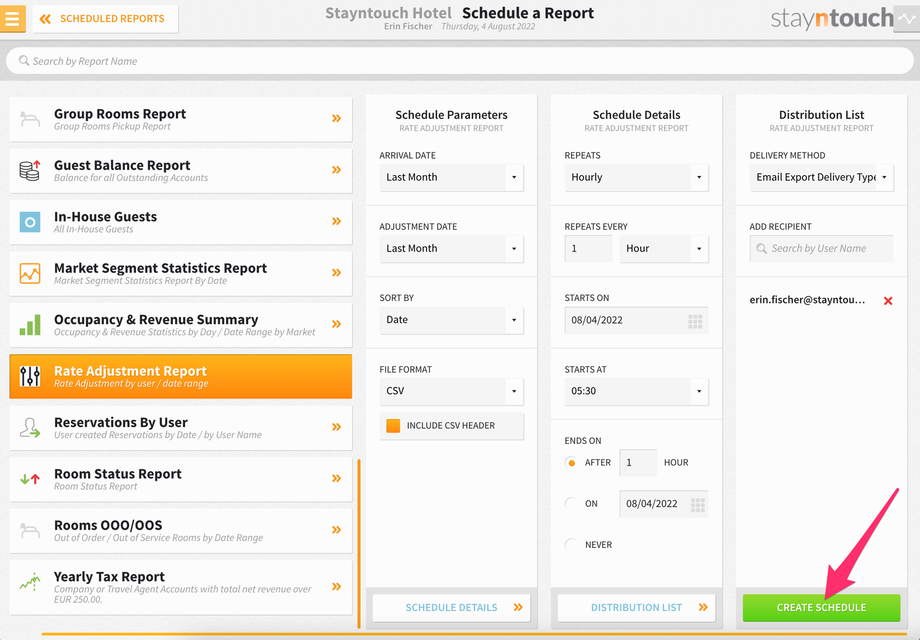Click the Rate Adjustment sliders icon
Image resolution: width=920 pixels, height=640 pixels.
point(30,376)
